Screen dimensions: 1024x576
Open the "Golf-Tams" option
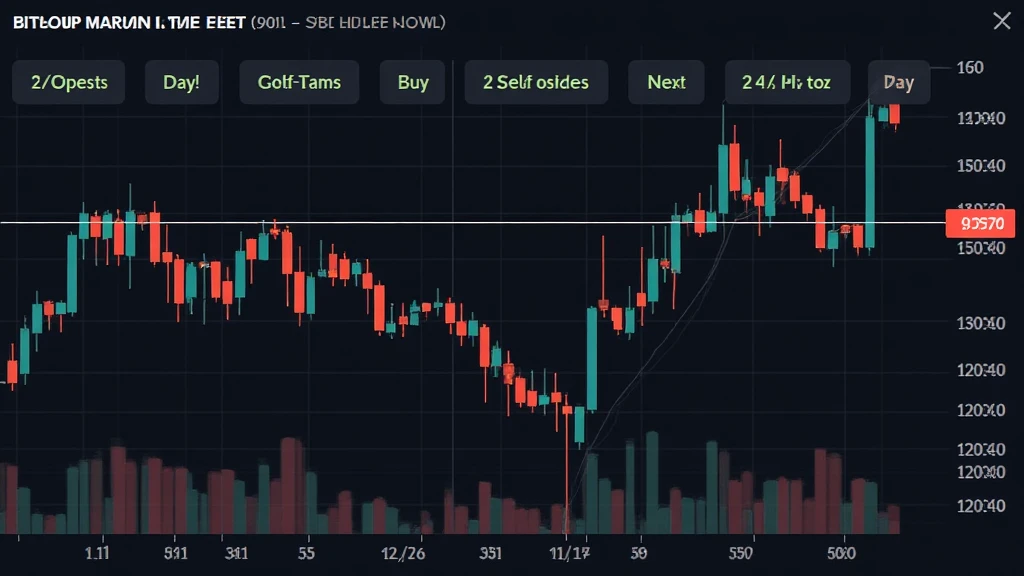[301, 82]
